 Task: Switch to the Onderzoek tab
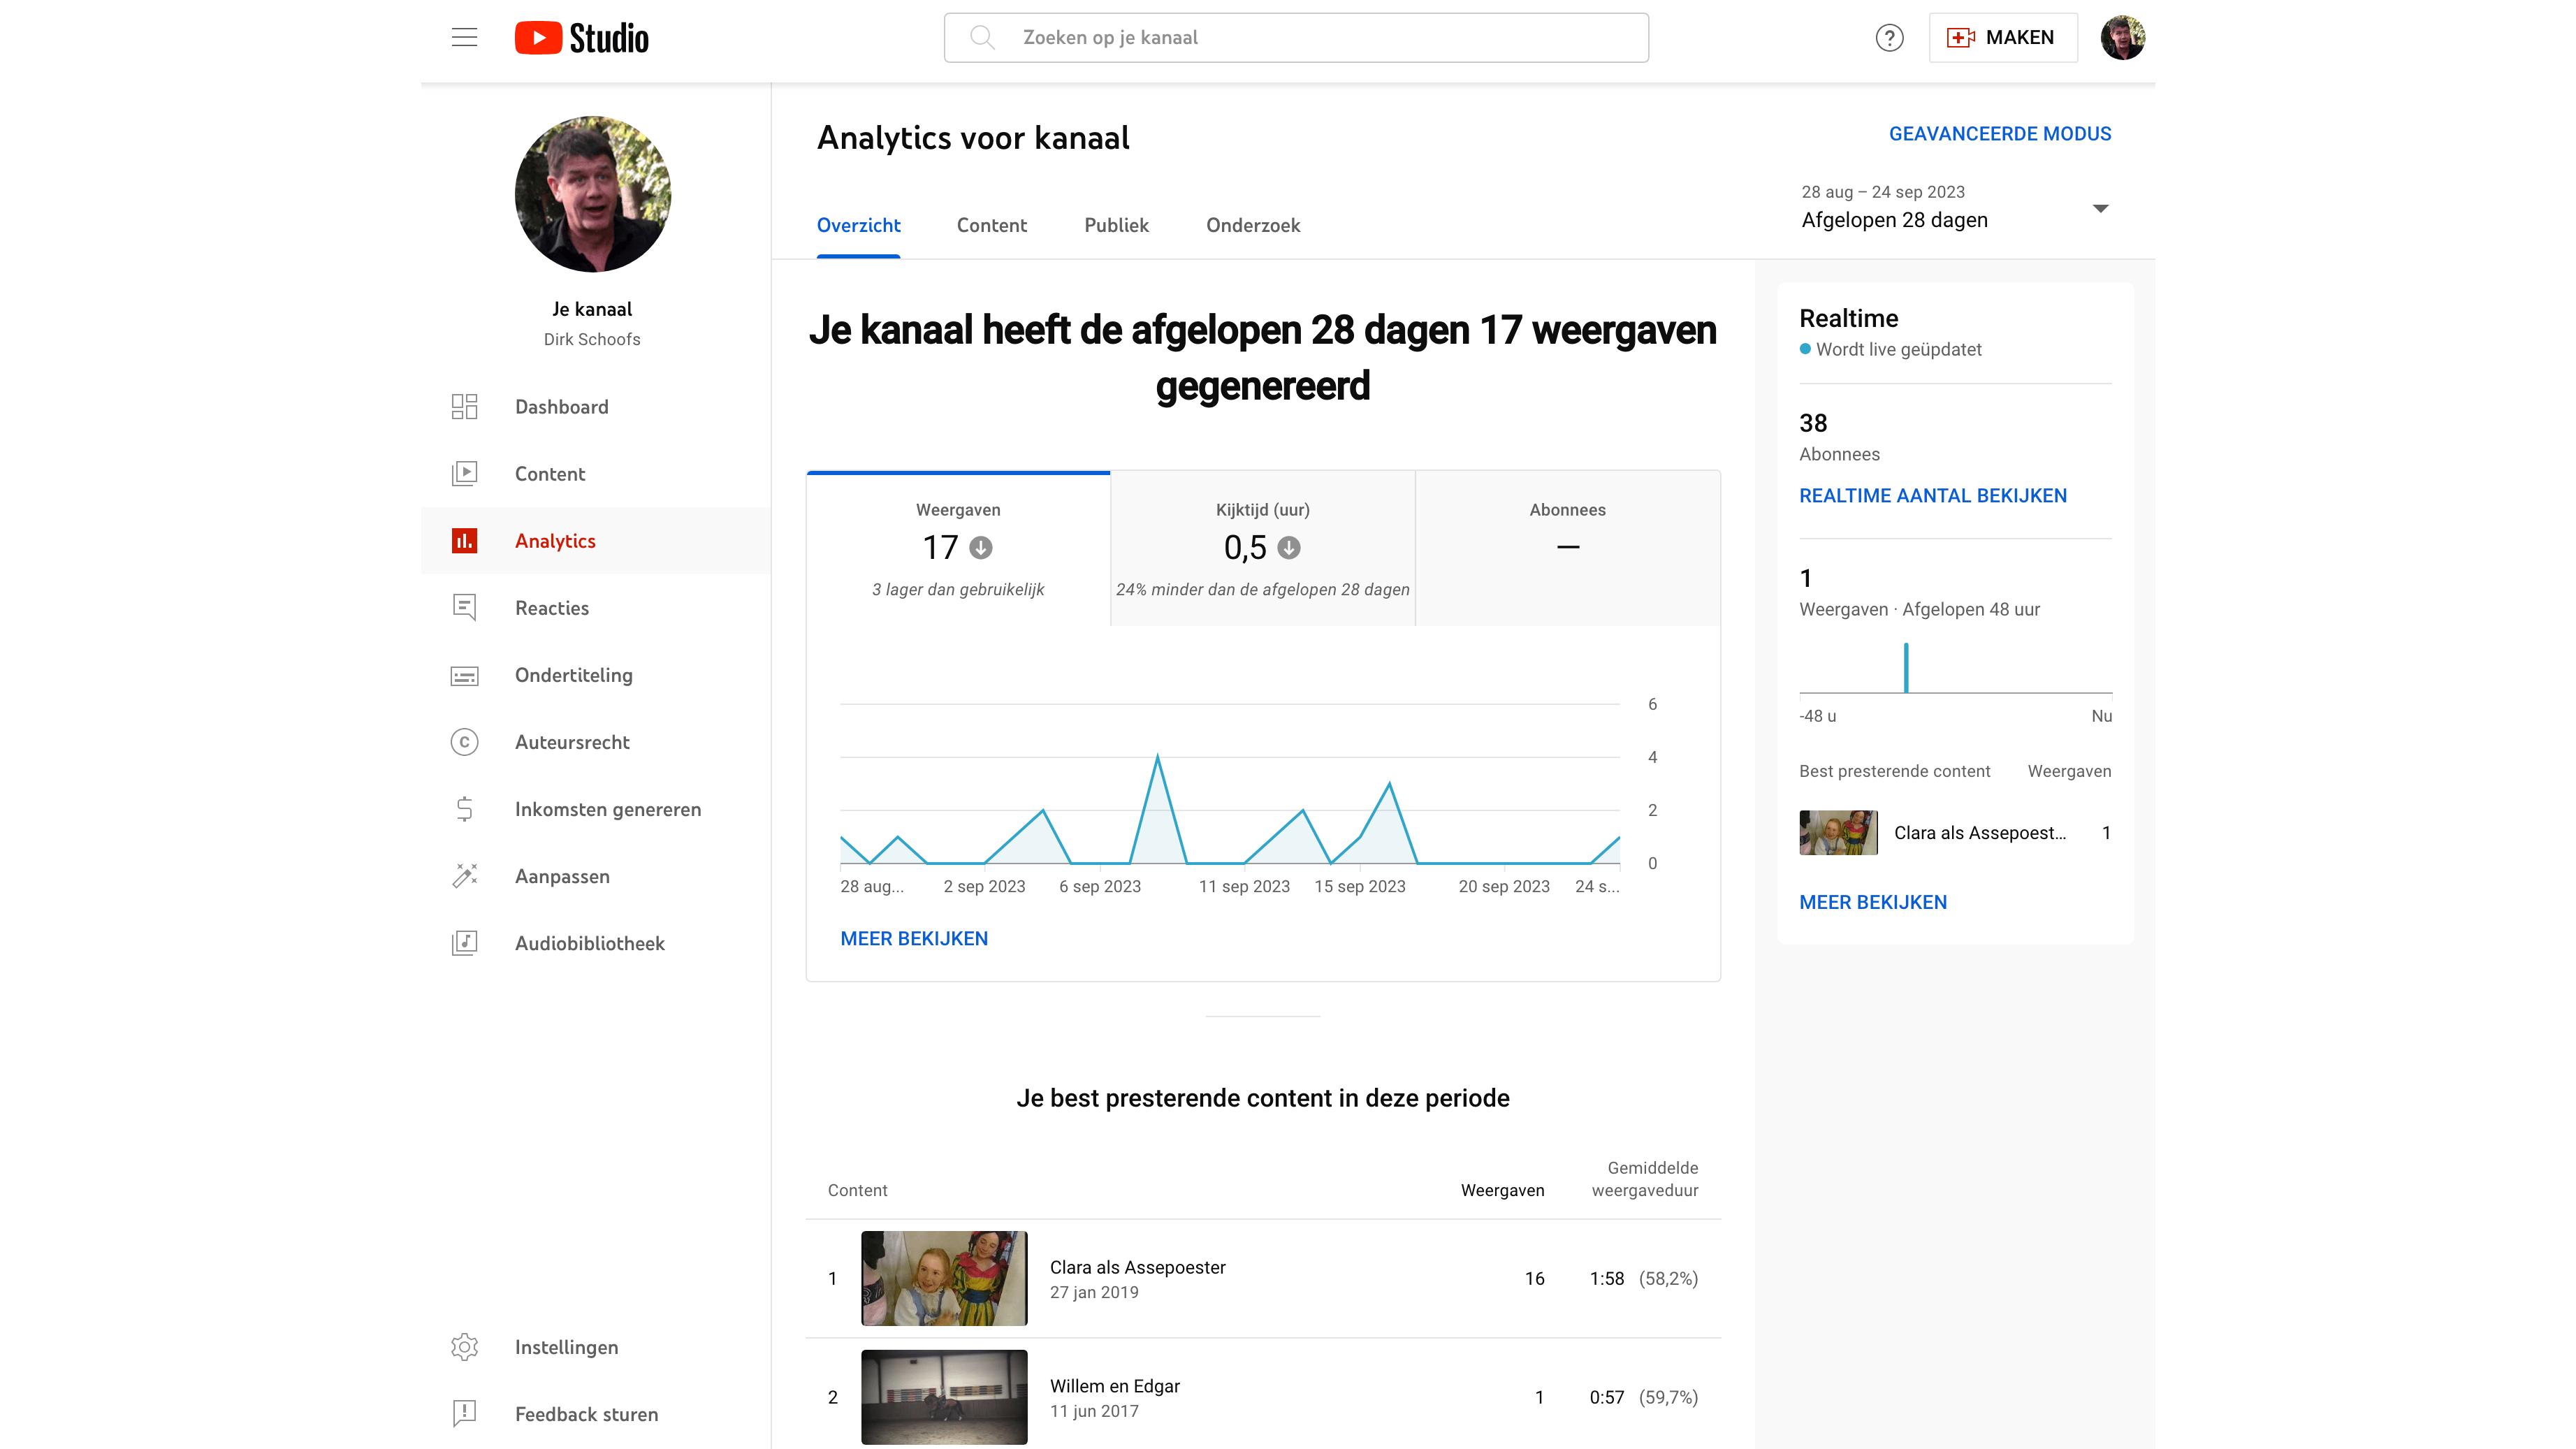coord(1253,226)
